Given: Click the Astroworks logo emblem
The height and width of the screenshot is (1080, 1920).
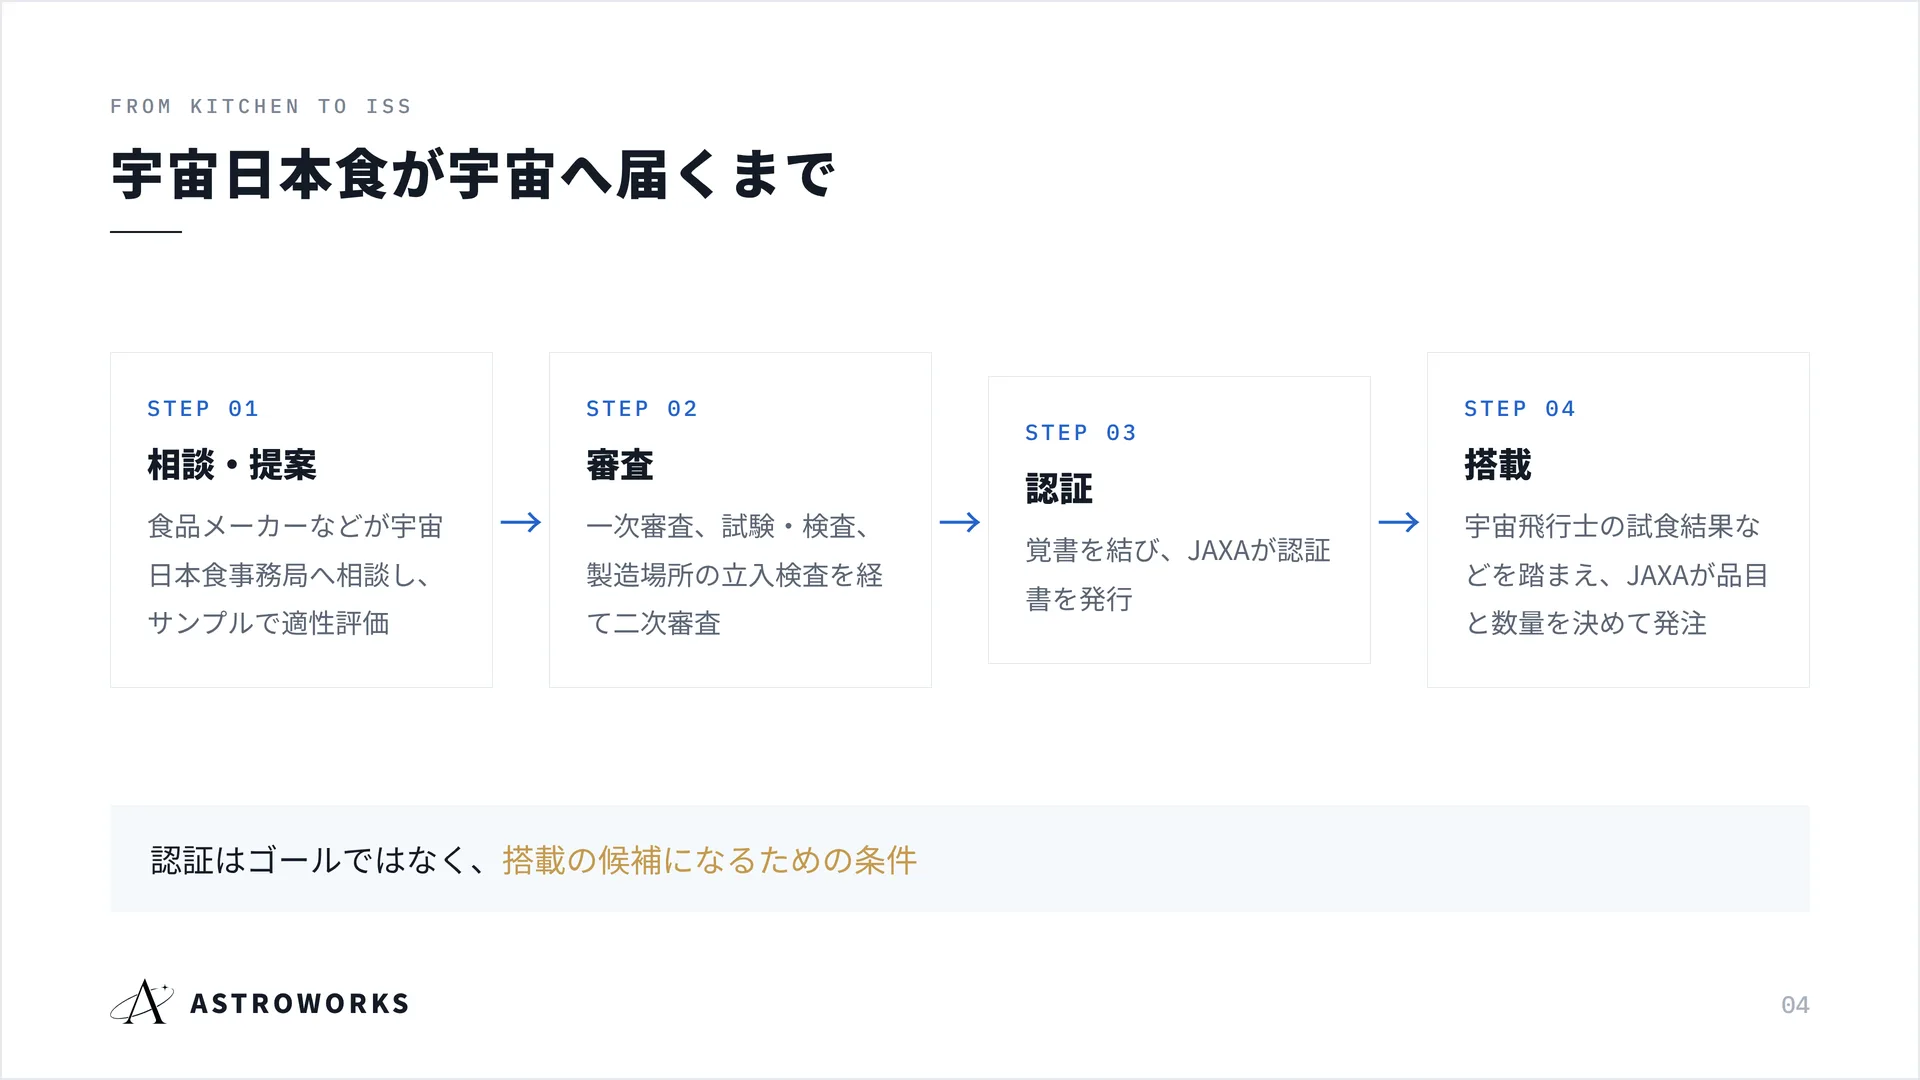Looking at the screenshot, I should 142,1002.
